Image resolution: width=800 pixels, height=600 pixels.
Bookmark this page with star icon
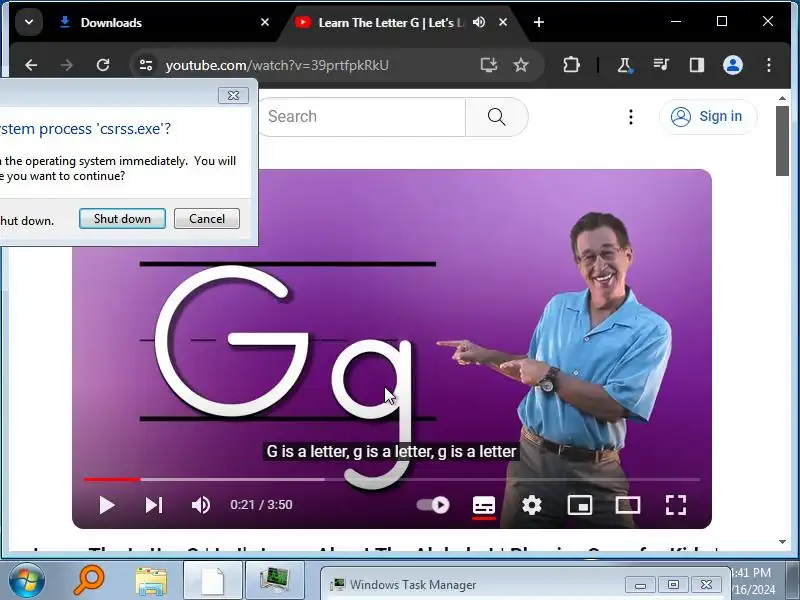pos(521,65)
